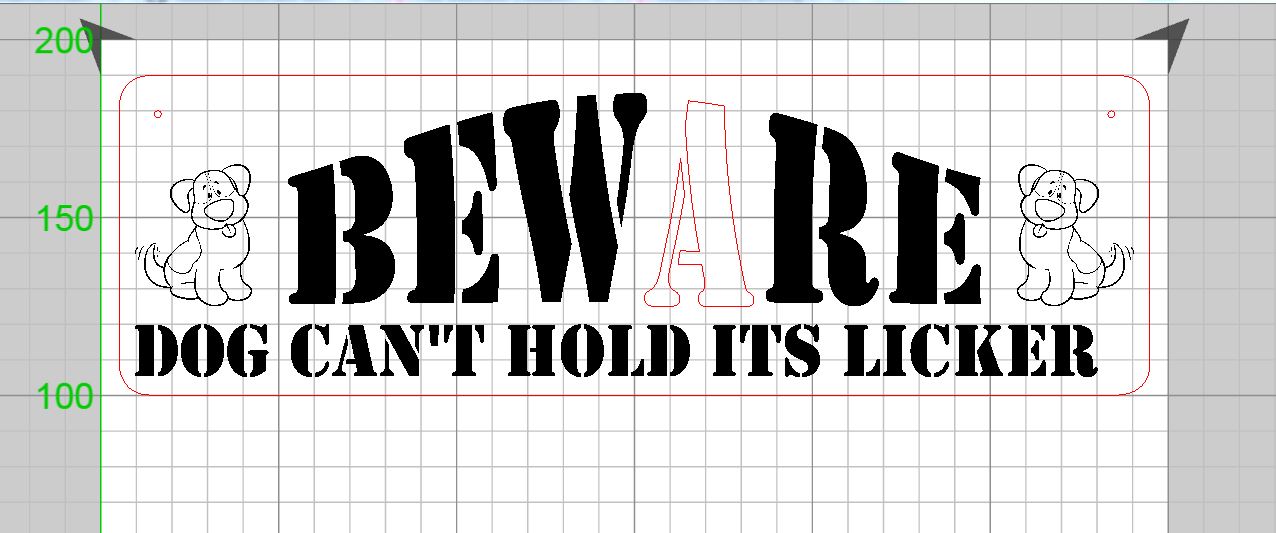
Task: Select the red outlined letter A
Action: pos(700,204)
